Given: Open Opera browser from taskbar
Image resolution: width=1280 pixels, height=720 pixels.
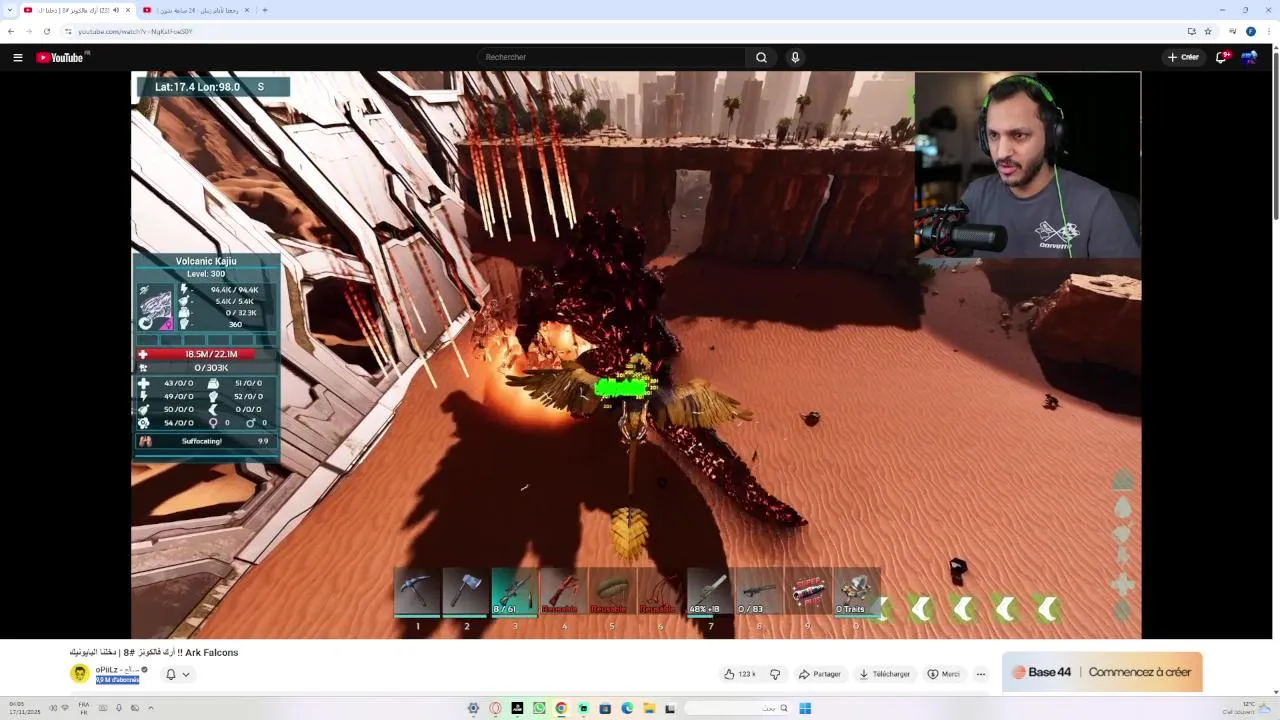Looking at the screenshot, I should coord(495,708).
